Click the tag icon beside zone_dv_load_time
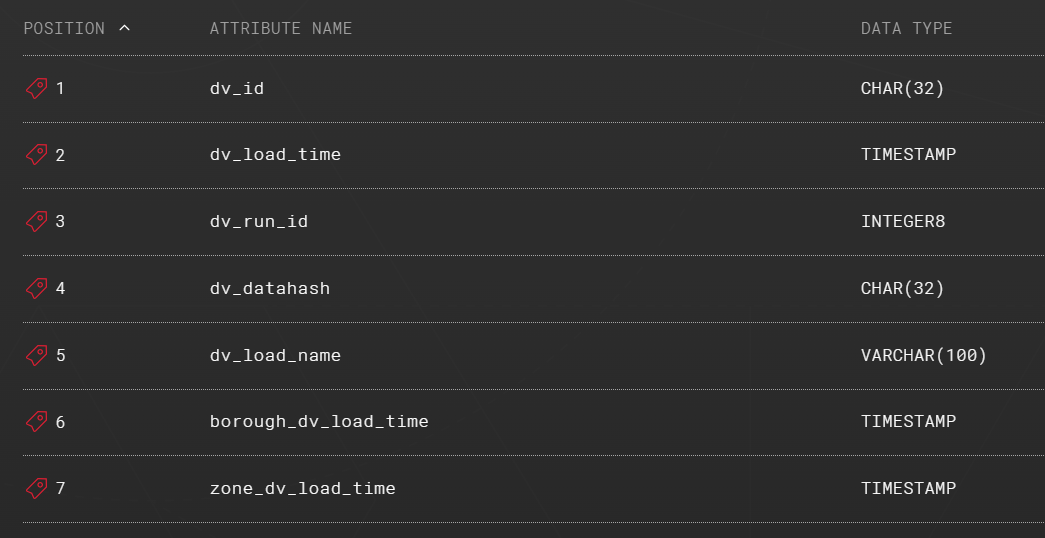Viewport: 1045px width, 538px height. tap(36, 488)
